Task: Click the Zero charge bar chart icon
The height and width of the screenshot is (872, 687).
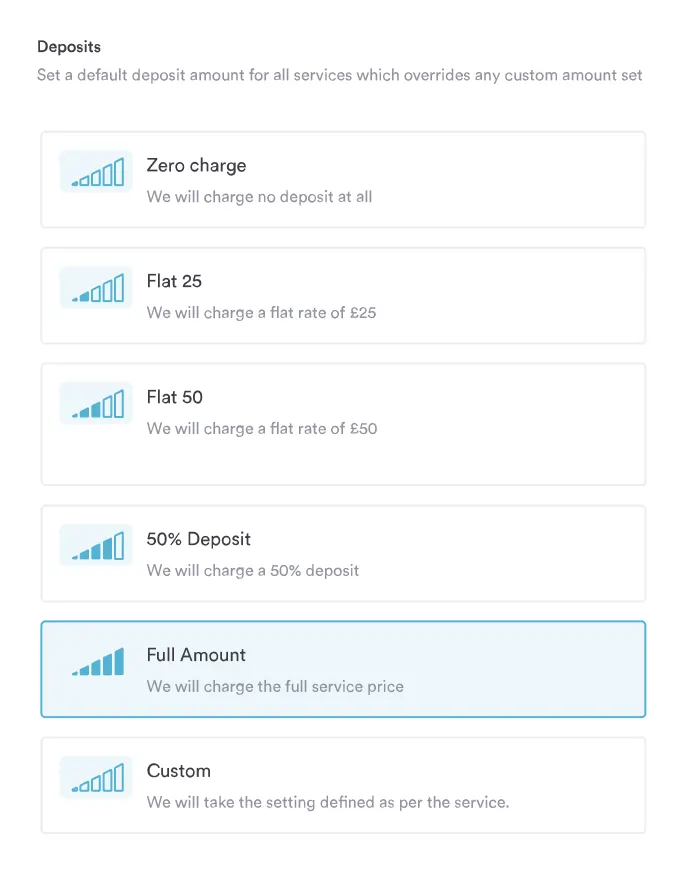Action: point(95,171)
